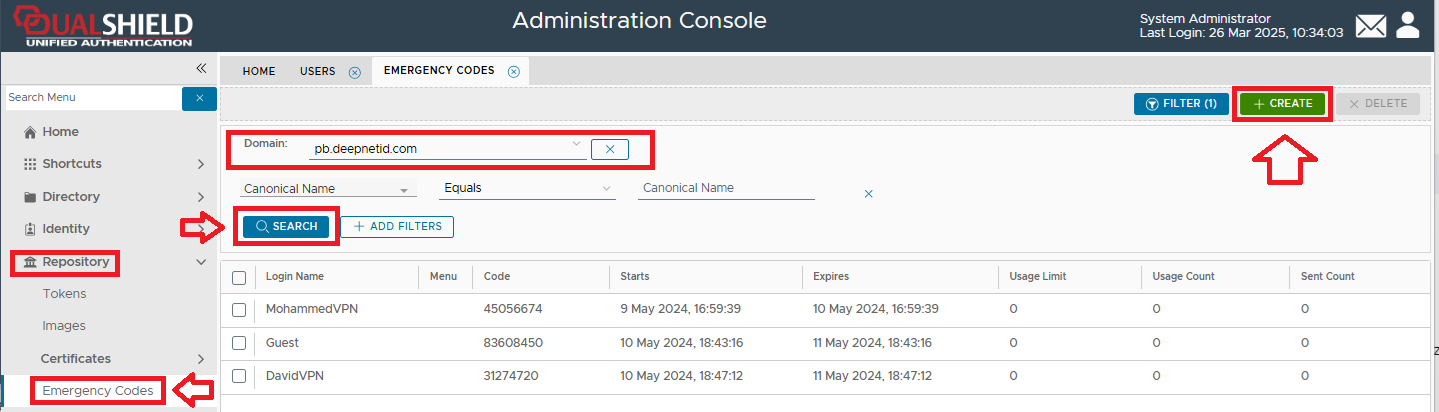Close the Emergency Codes tab

(x=513, y=72)
